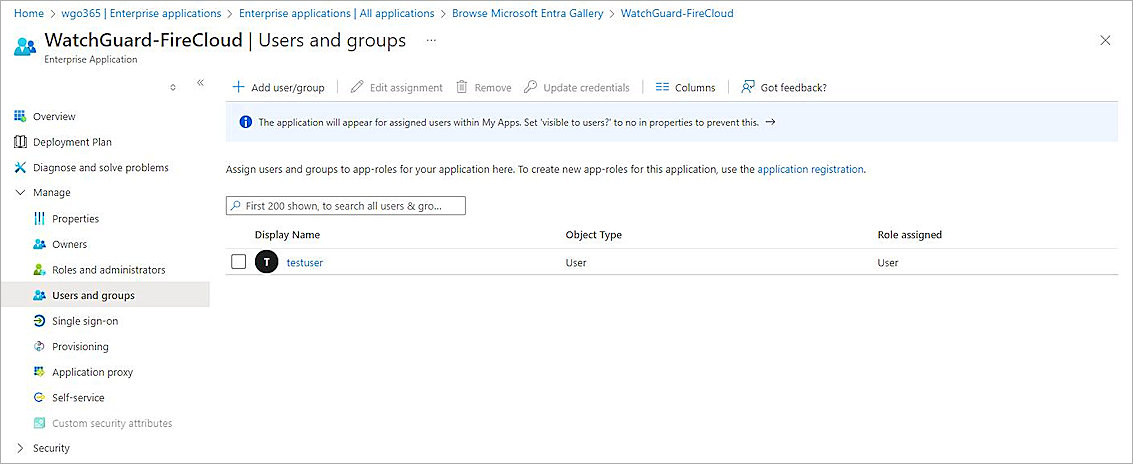This screenshot has height=464, width=1133.
Task: Click the arrow at end of banner message
Action: pos(770,122)
